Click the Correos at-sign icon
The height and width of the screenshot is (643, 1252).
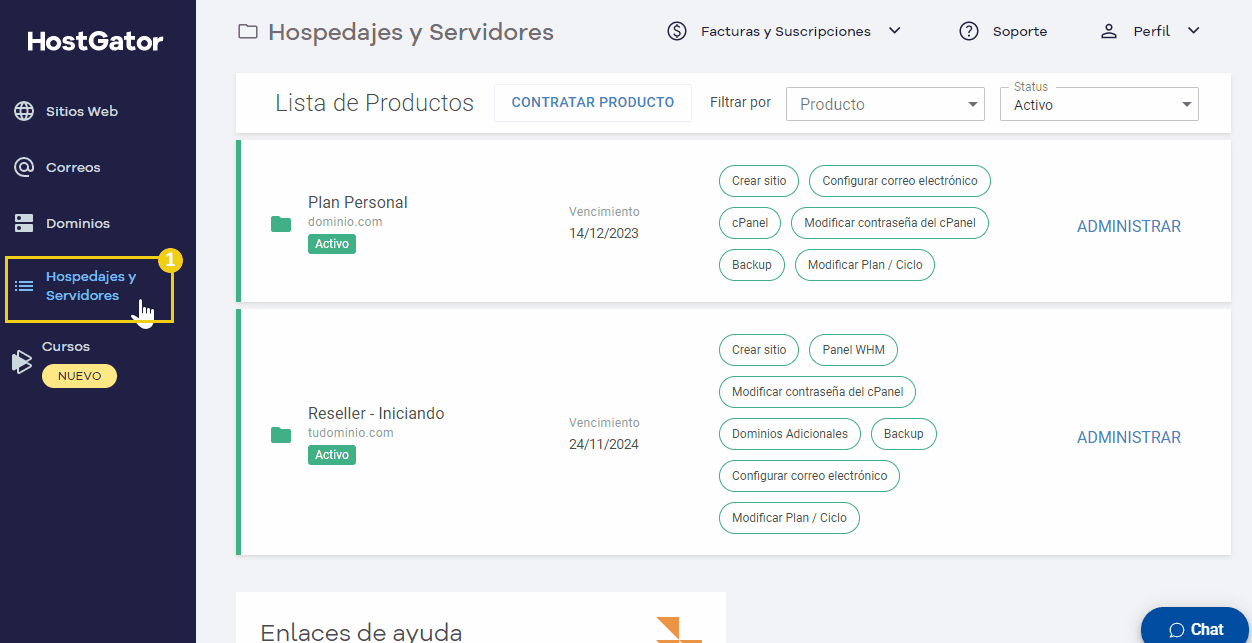tap(24, 167)
